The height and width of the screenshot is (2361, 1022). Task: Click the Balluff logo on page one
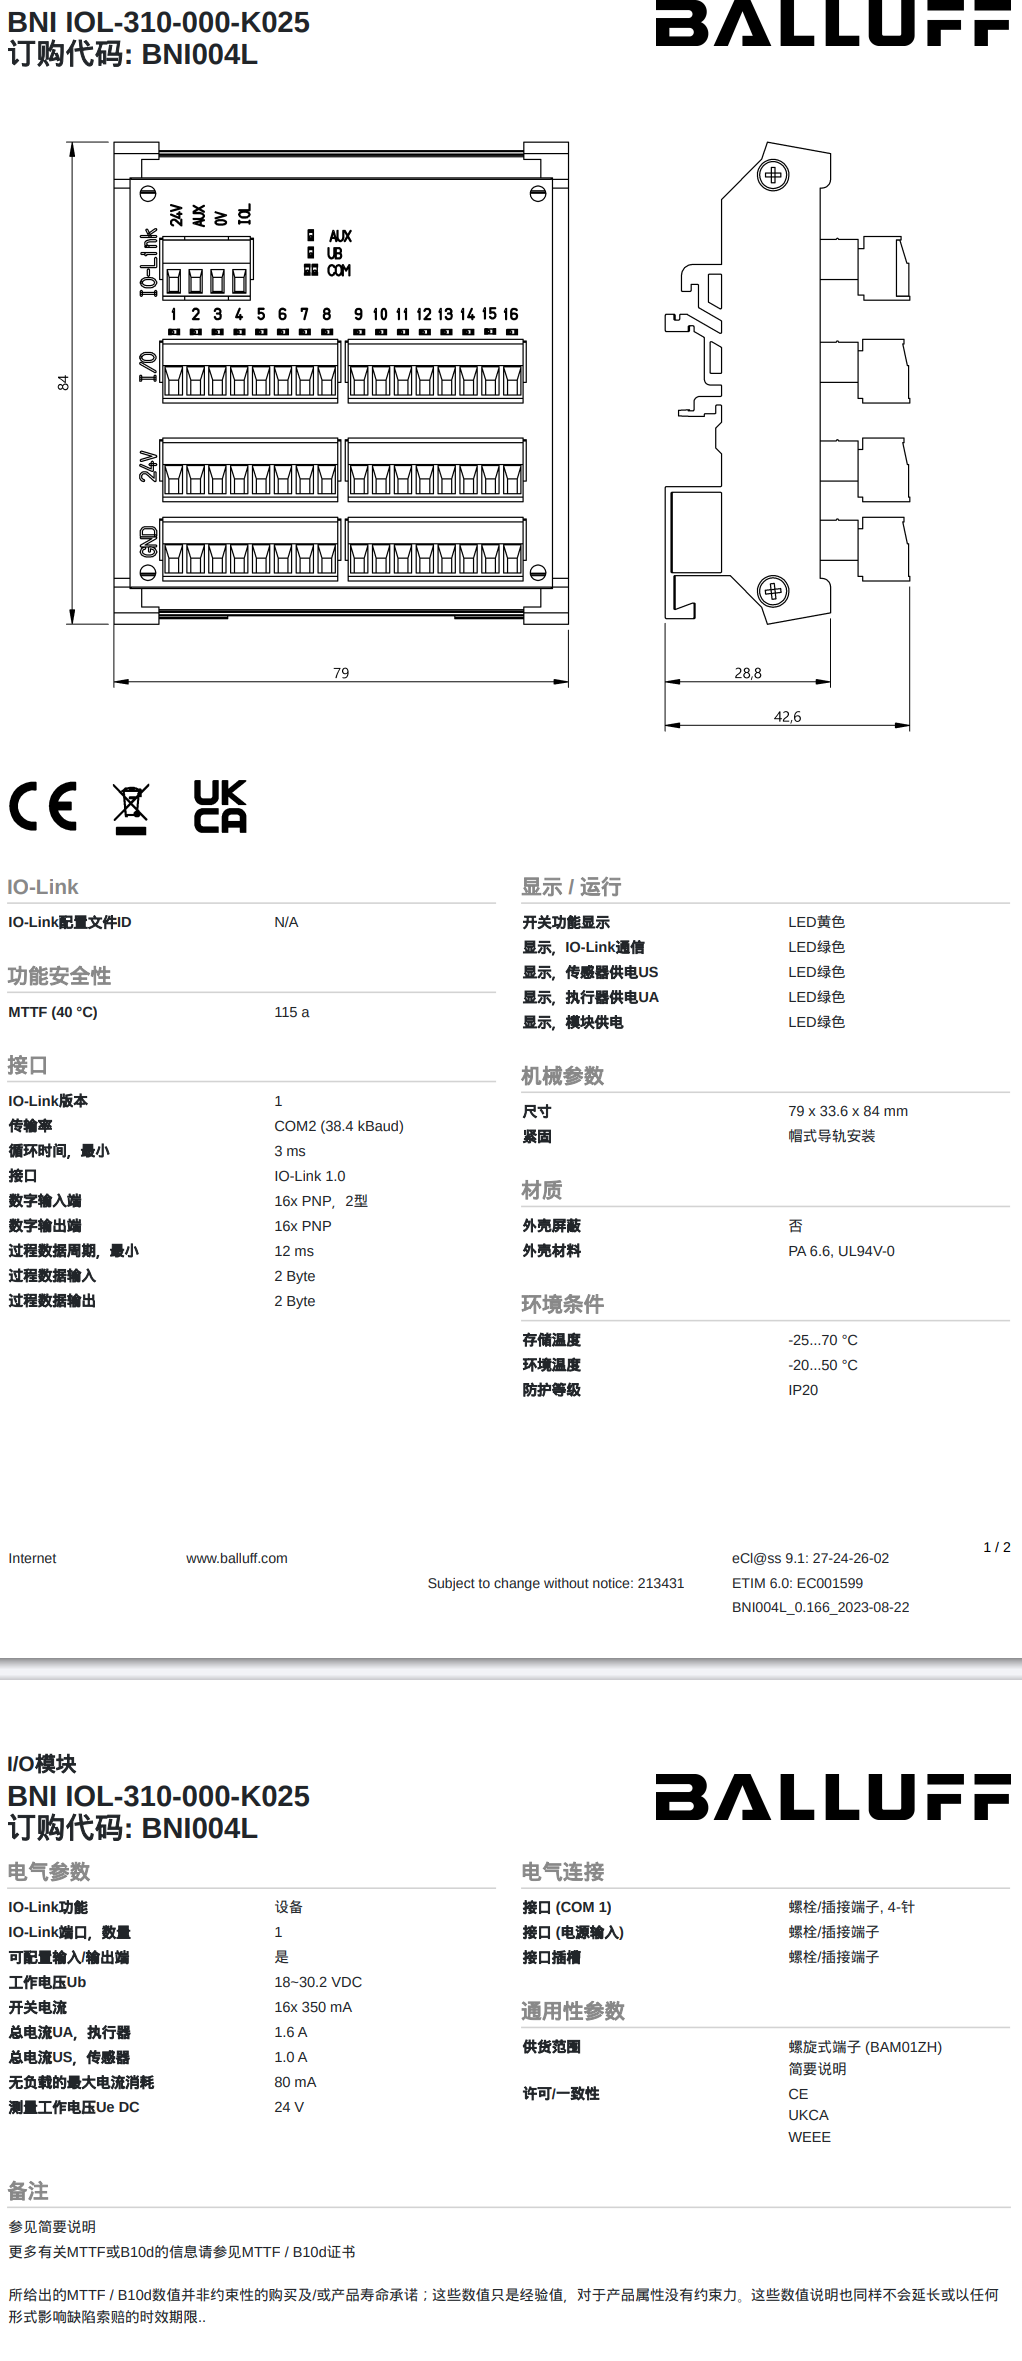click(x=833, y=23)
